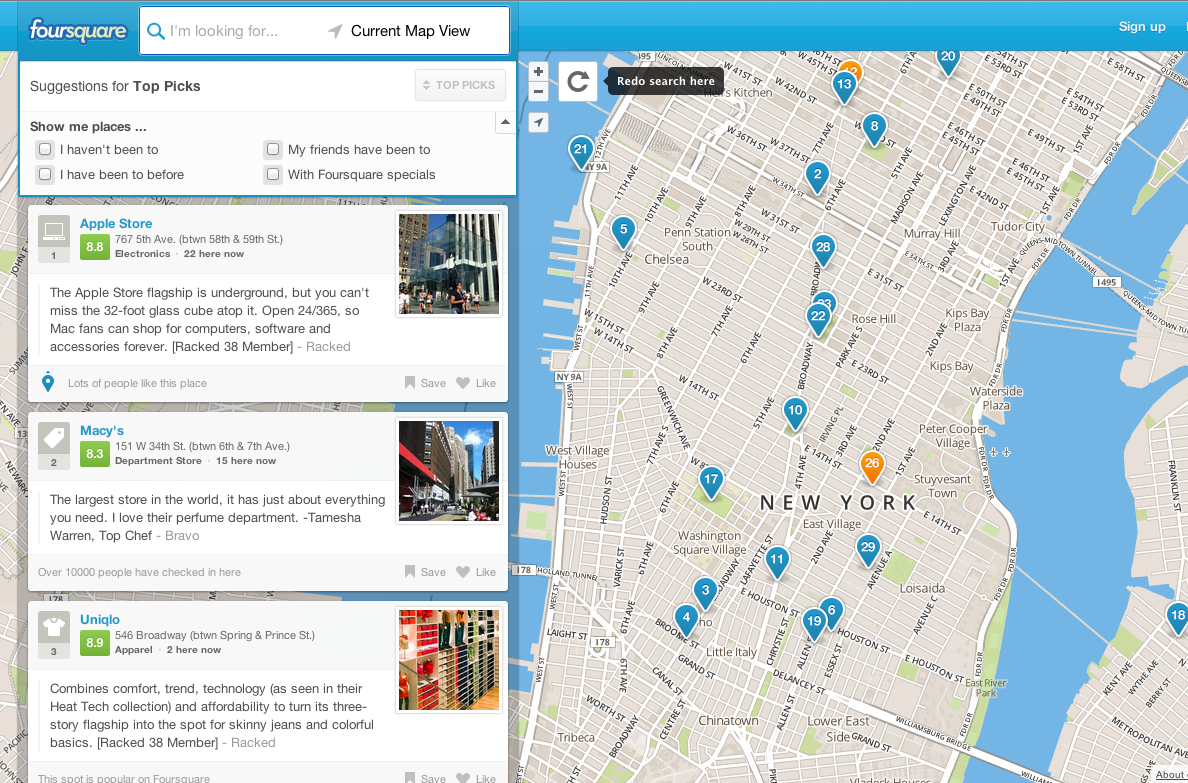Select orange map pin number 26
This screenshot has width=1188, height=783.
(x=872, y=466)
